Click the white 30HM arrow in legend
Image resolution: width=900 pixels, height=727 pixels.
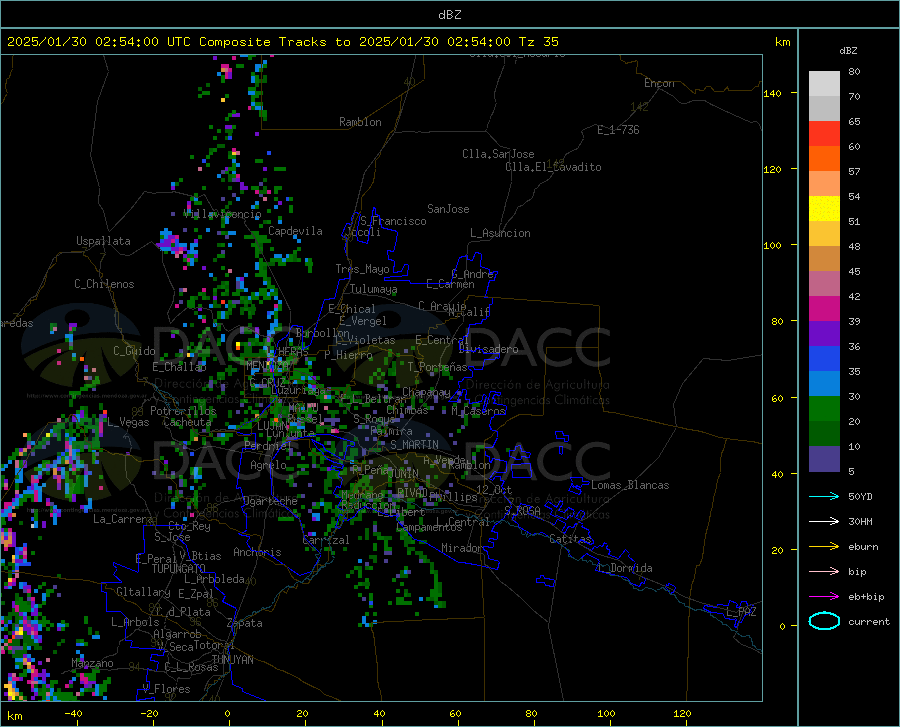coord(824,522)
